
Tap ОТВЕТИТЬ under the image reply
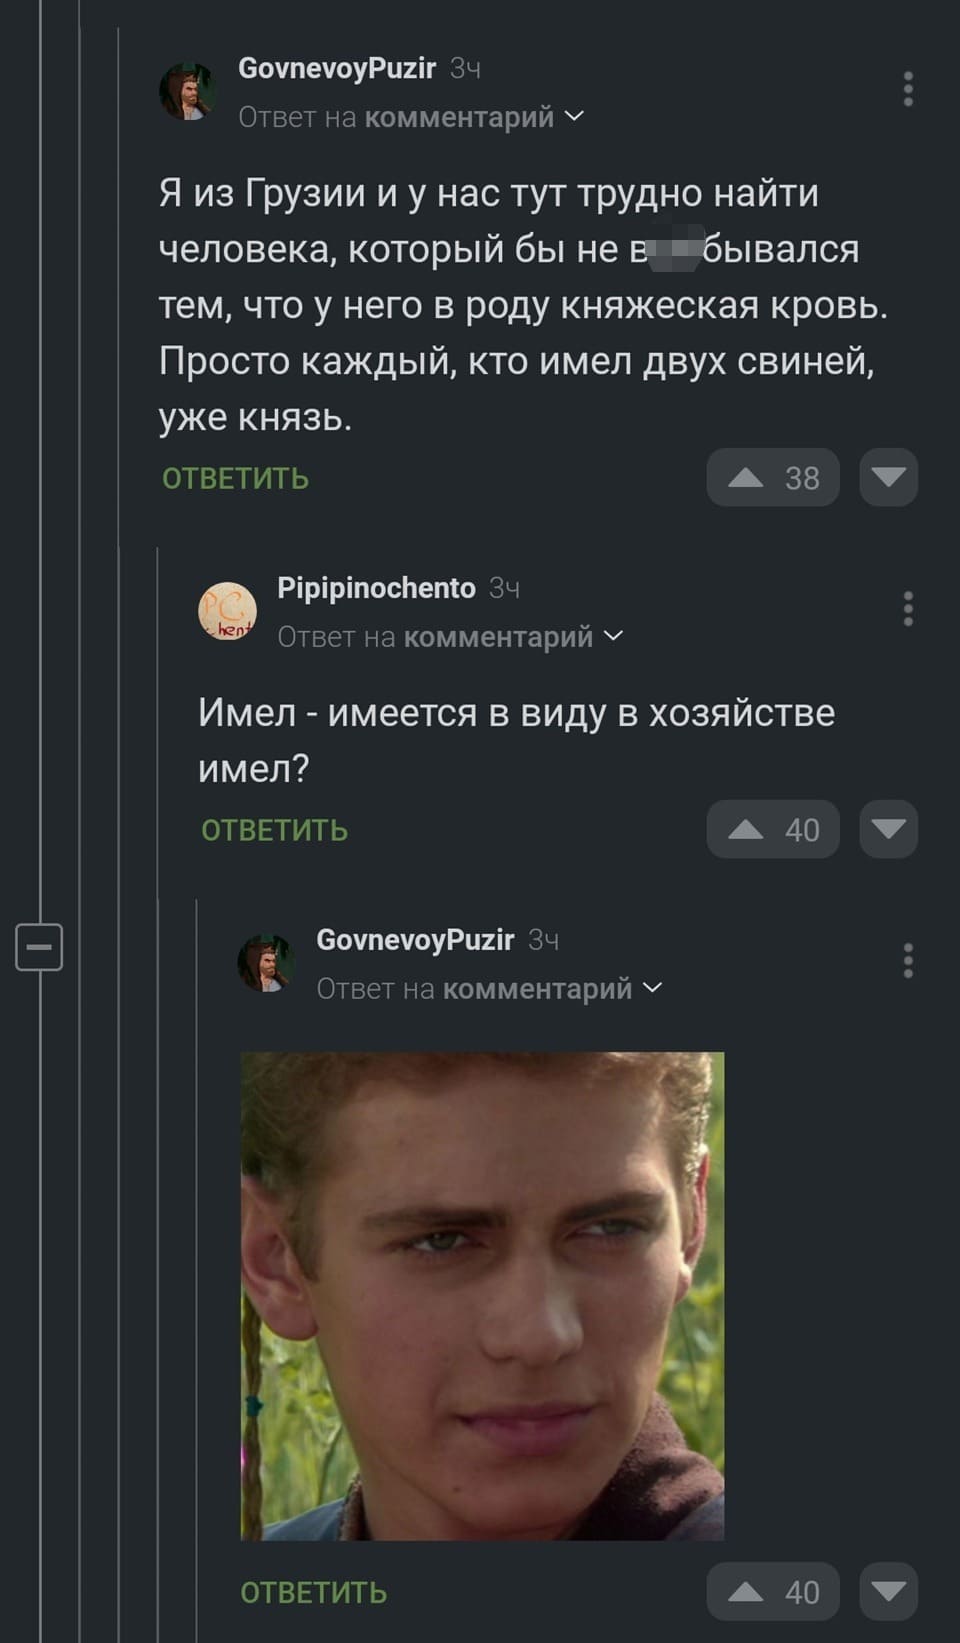point(314,1593)
